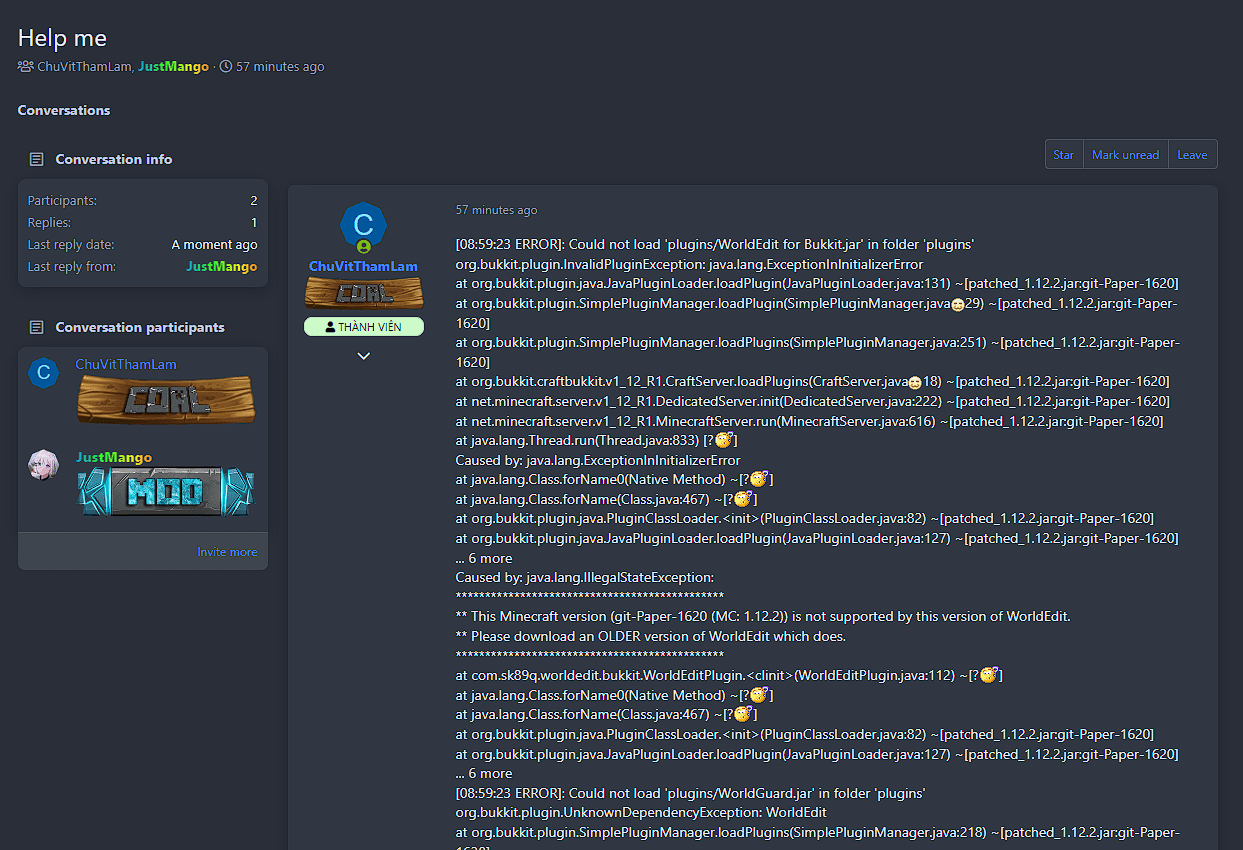This screenshot has height=850, width=1243.
Task: Open JustMango's profile from Last reply from
Action: tap(221, 267)
